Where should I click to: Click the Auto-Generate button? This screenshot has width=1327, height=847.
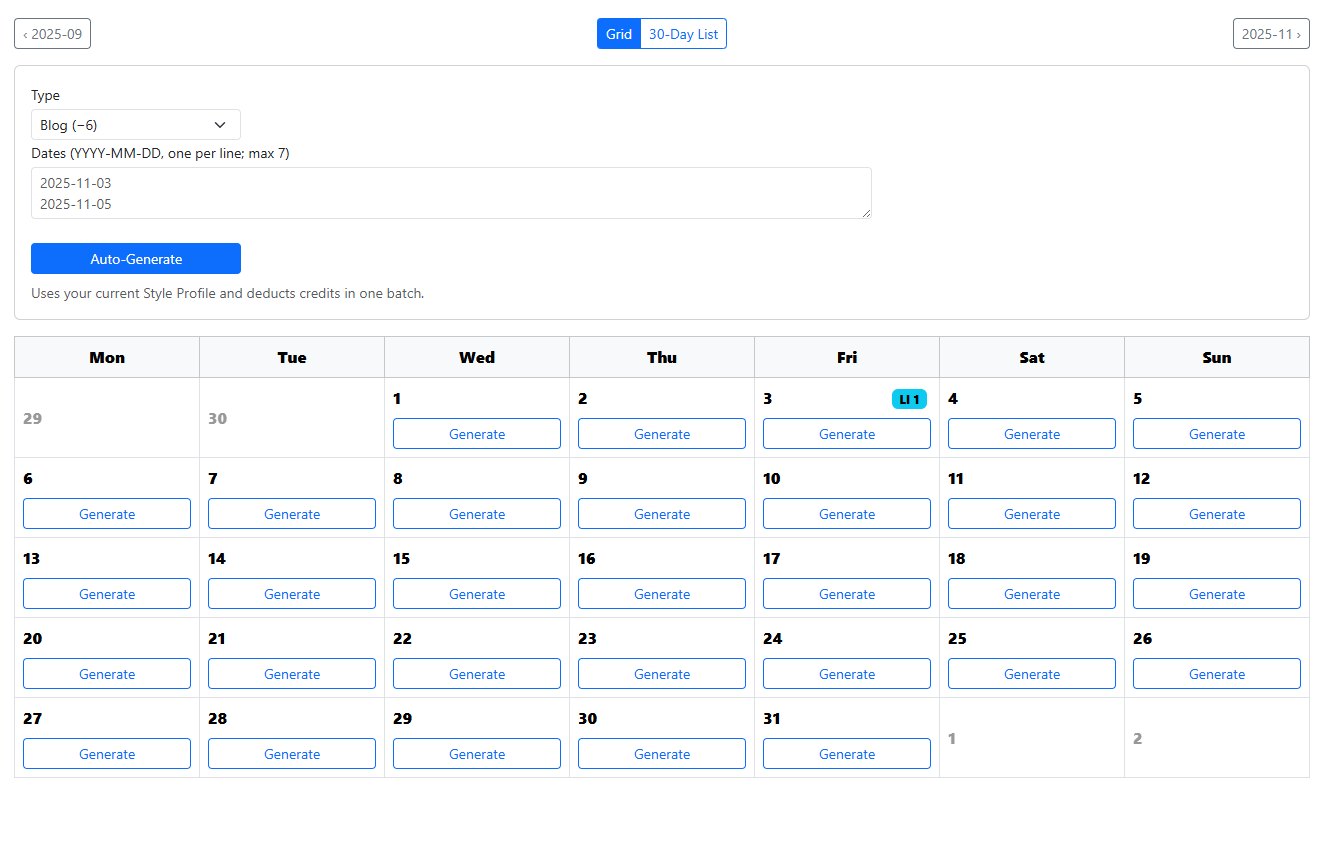point(135,258)
